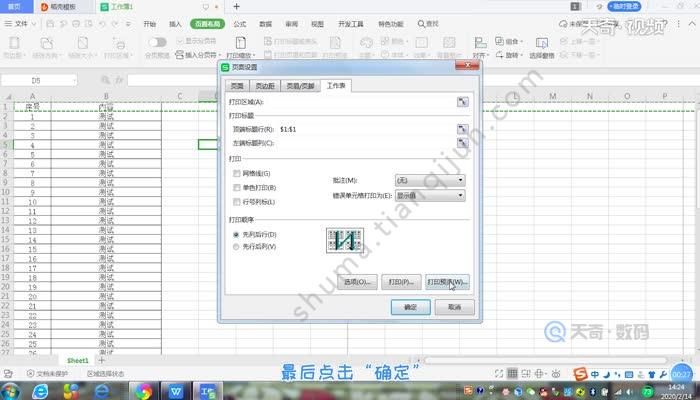Add a new sheet with plus icon
The height and width of the screenshot is (400, 700).
[x=101, y=360]
